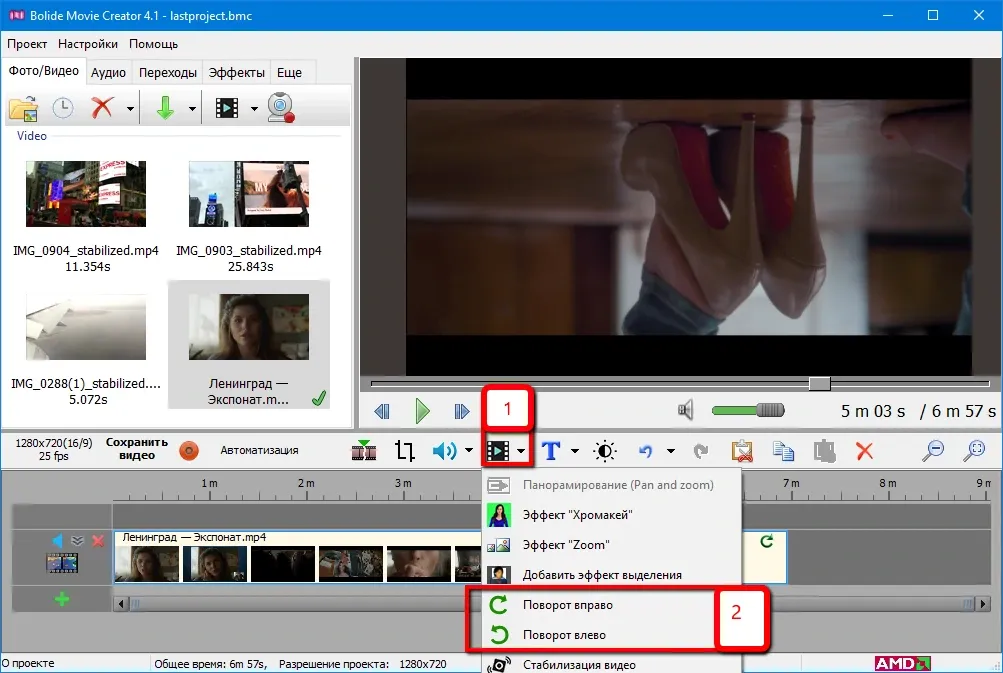This screenshot has height=673, width=1003.
Task: Switch to the Эффекты tab
Action: (x=237, y=72)
